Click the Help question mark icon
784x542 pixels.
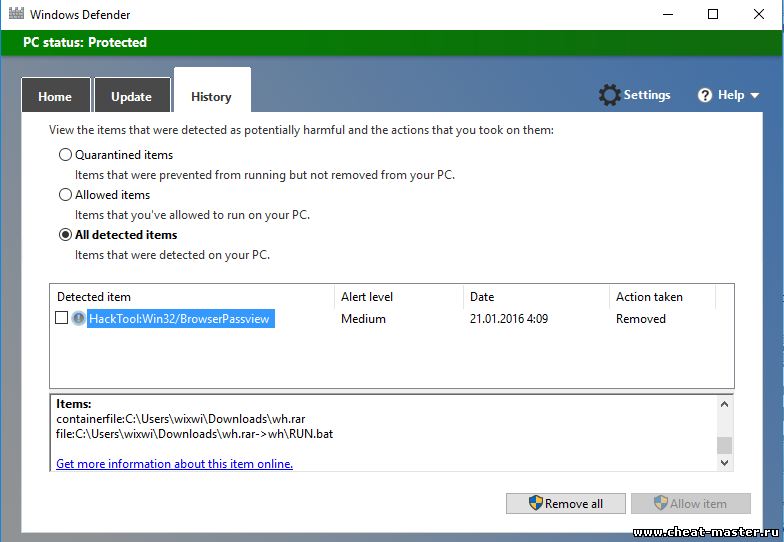click(705, 95)
